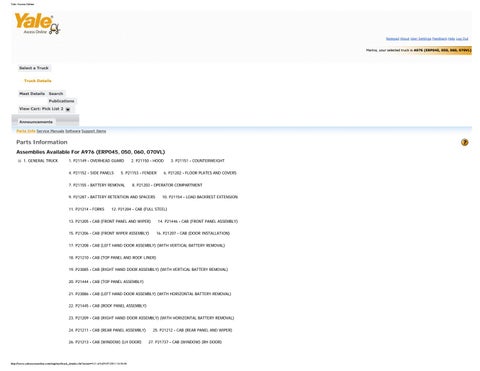Image resolution: width=480 pixels, height=371 pixels.
Task: Open the Overhead Guard assembly link
Action: coord(96,161)
